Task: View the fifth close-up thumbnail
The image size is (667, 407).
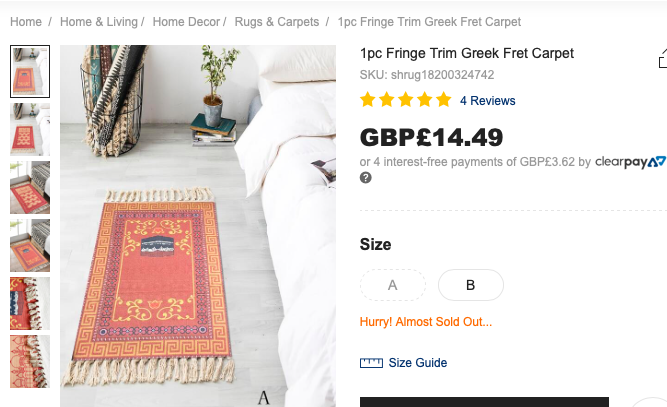Action: 30,303
